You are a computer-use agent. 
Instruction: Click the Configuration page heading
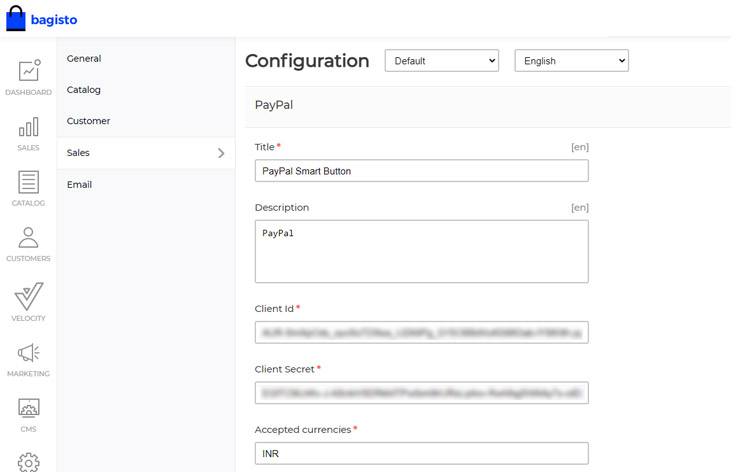click(307, 61)
